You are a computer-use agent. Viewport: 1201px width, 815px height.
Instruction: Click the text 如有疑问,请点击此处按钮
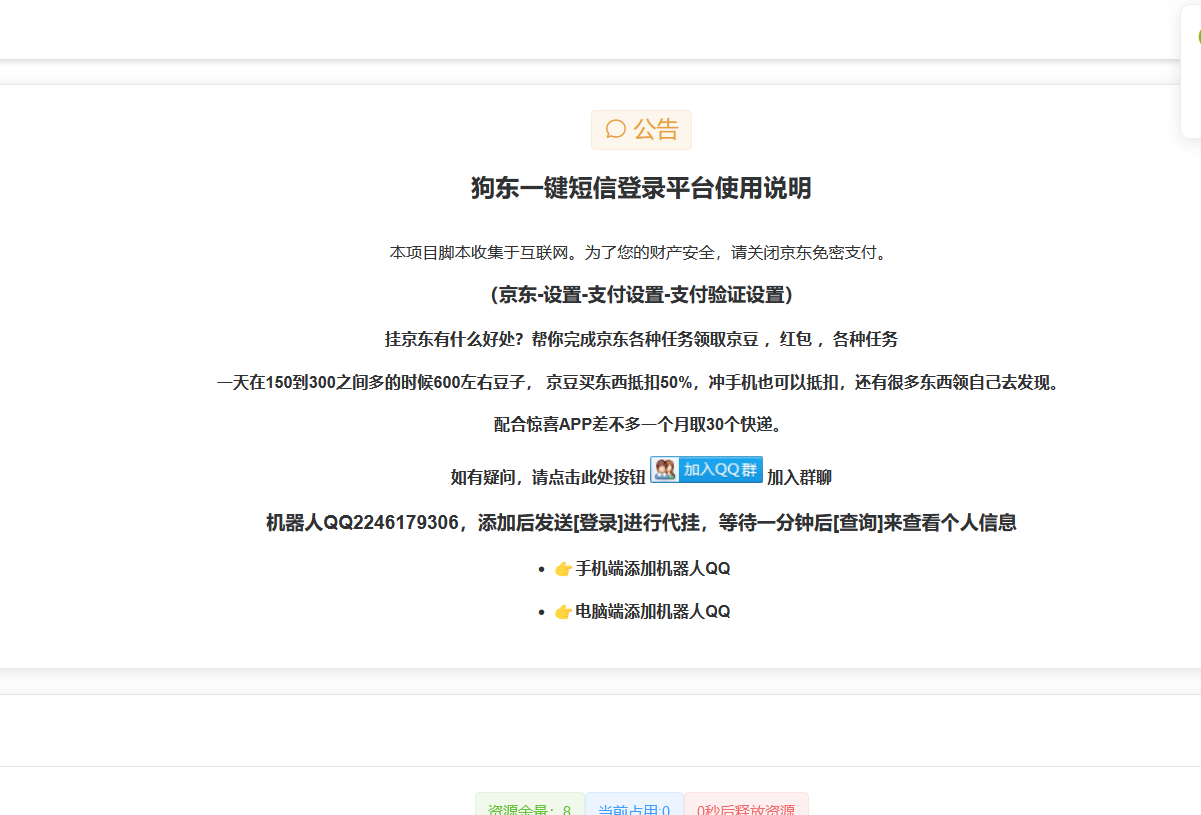coord(548,478)
